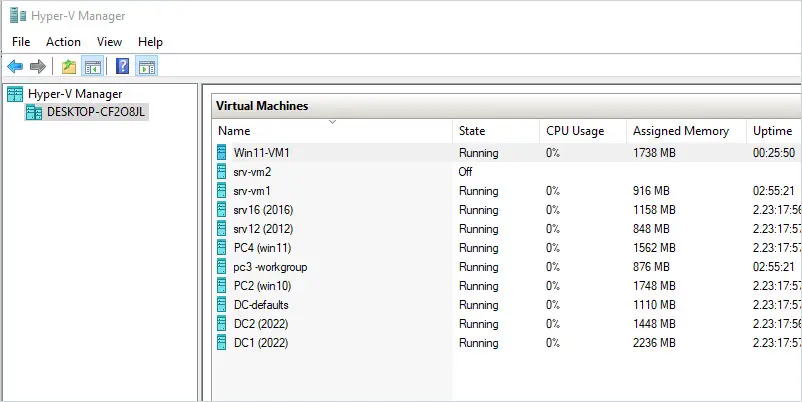Select the srv12 (2012) row name

click(263, 229)
